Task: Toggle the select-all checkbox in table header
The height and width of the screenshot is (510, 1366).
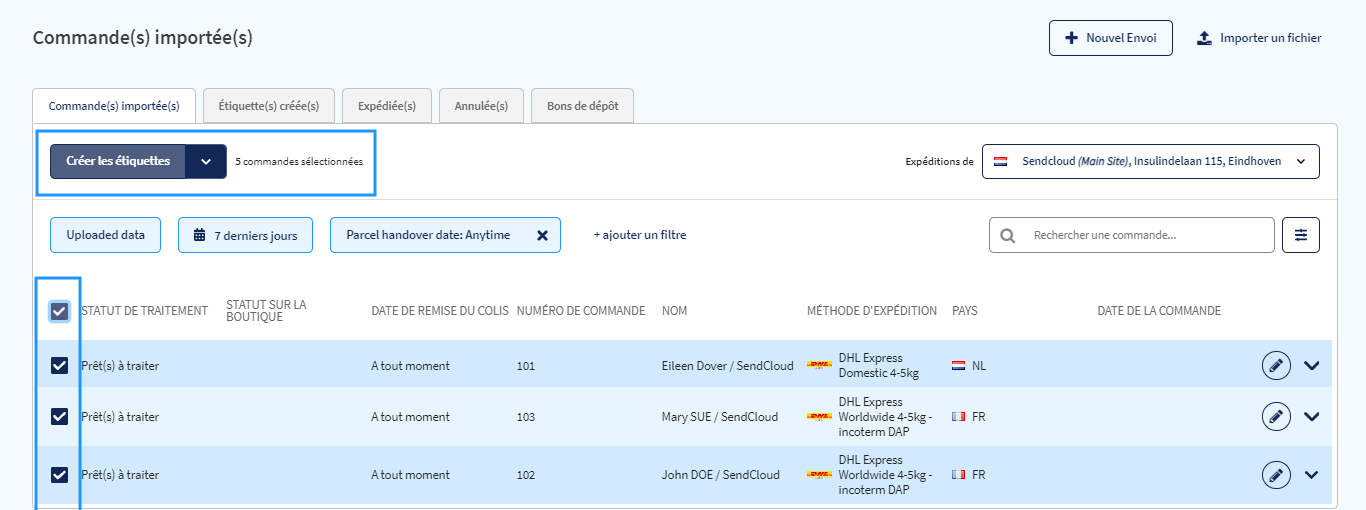Action: [59, 311]
